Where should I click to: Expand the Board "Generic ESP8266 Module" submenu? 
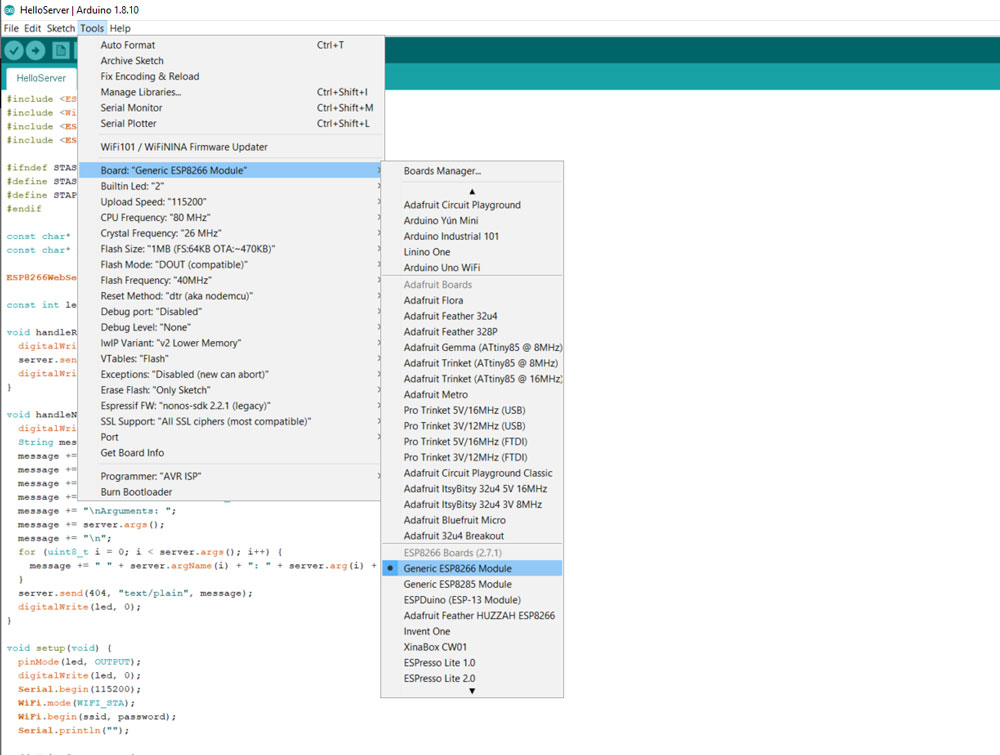tap(231, 170)
